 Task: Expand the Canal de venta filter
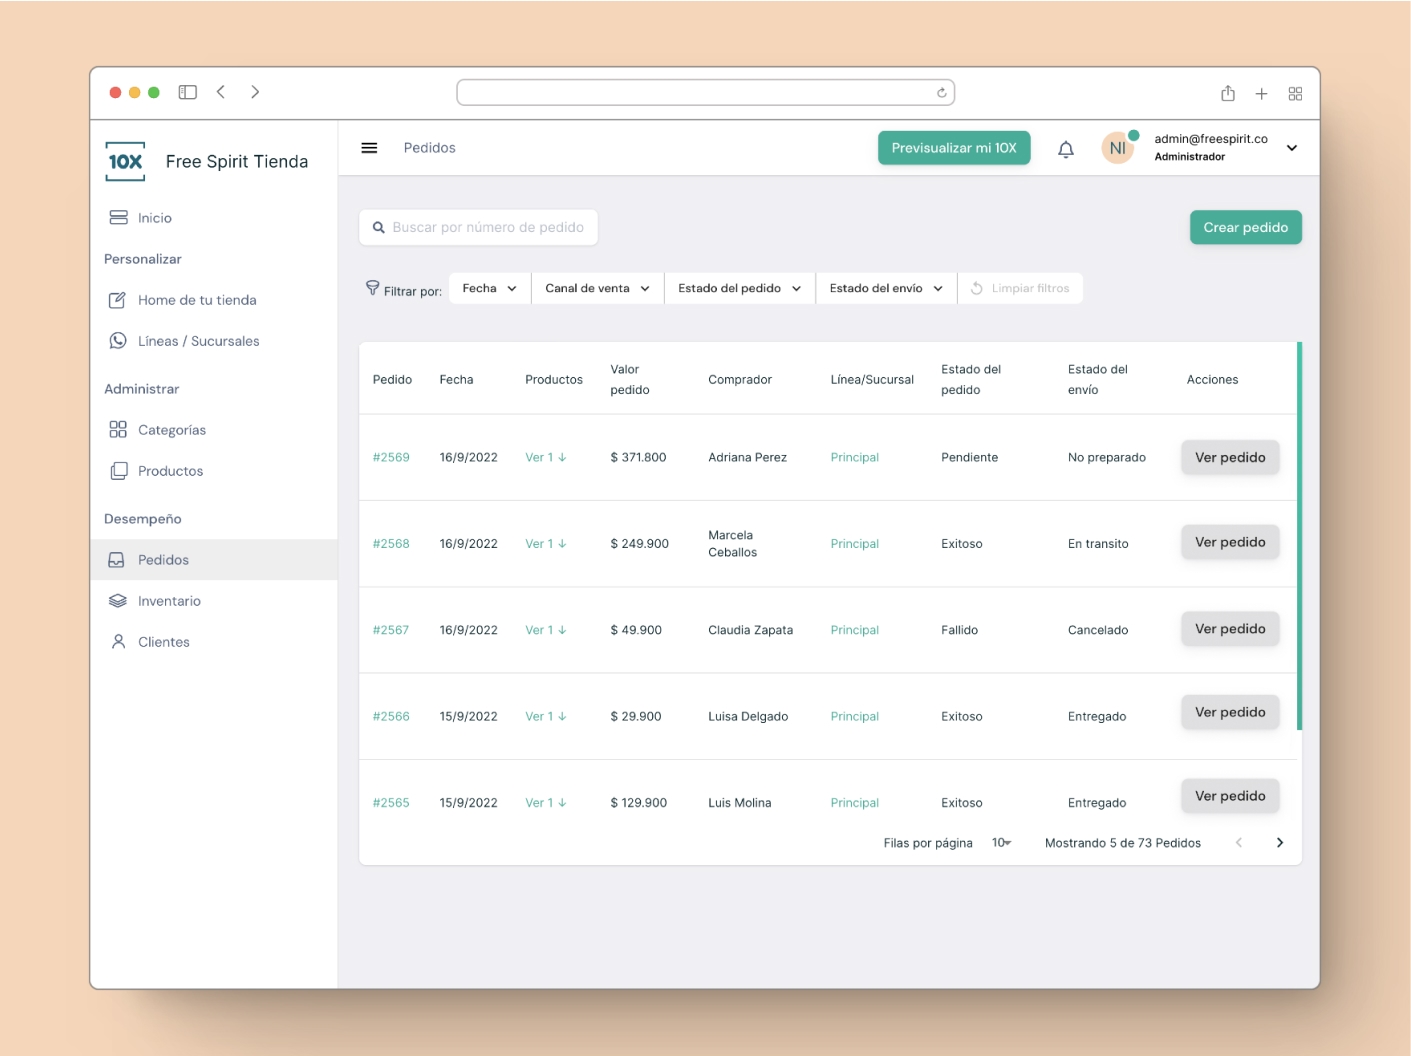tap(597, 288)
